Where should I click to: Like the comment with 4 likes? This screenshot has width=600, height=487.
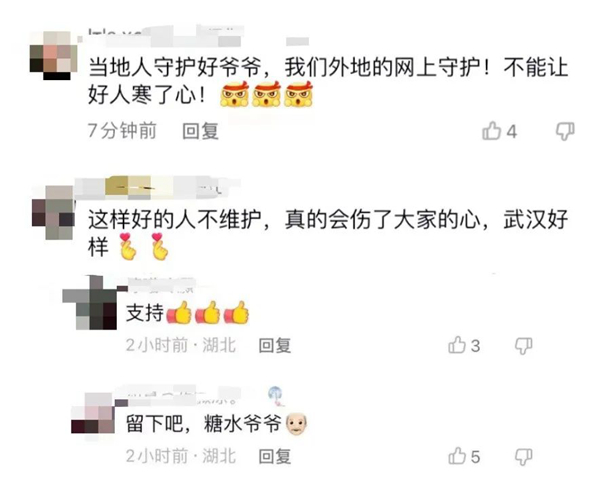tap(492, 131)
